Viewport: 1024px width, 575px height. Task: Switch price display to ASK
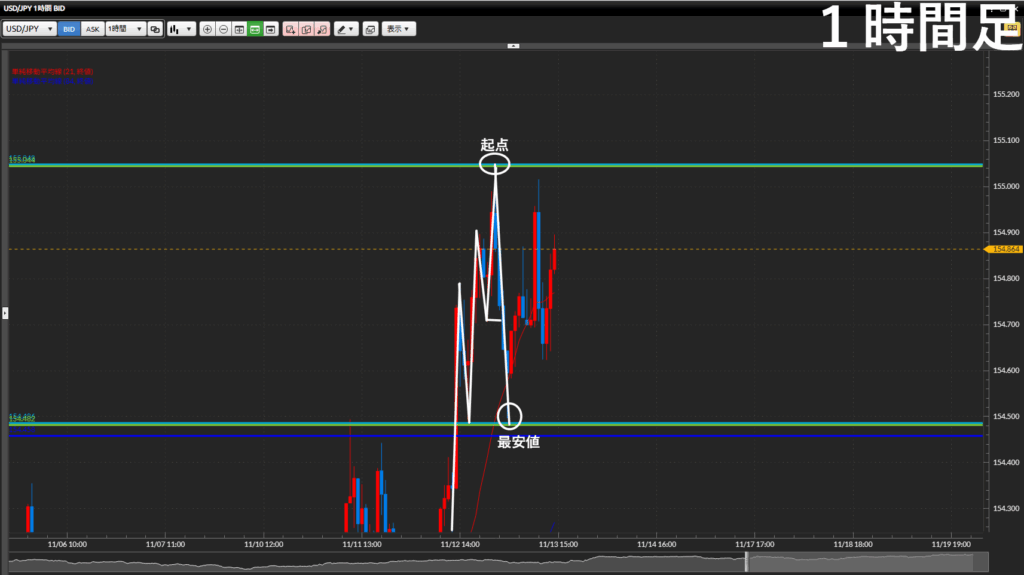pos(92,29)
